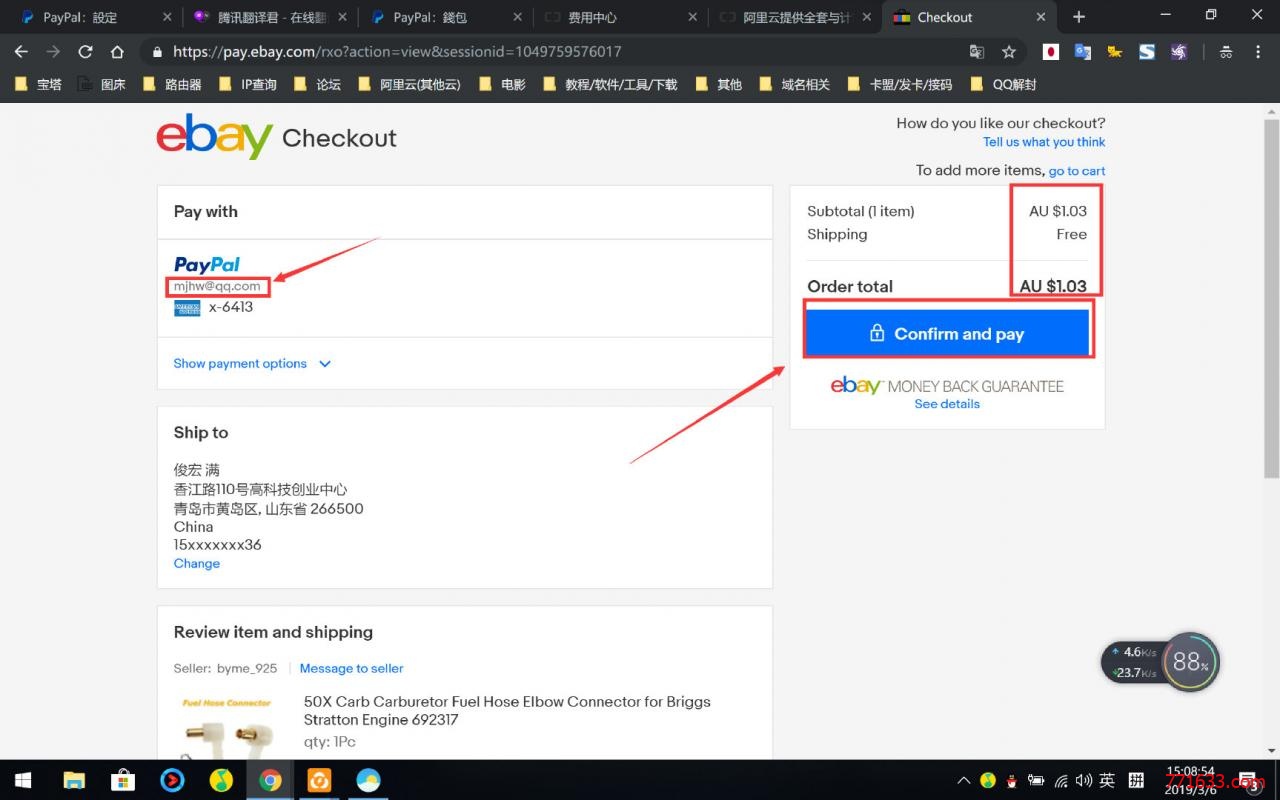1280x800 pixels.
Task: Open the Windows Start menu
Action: coord(23,780)
